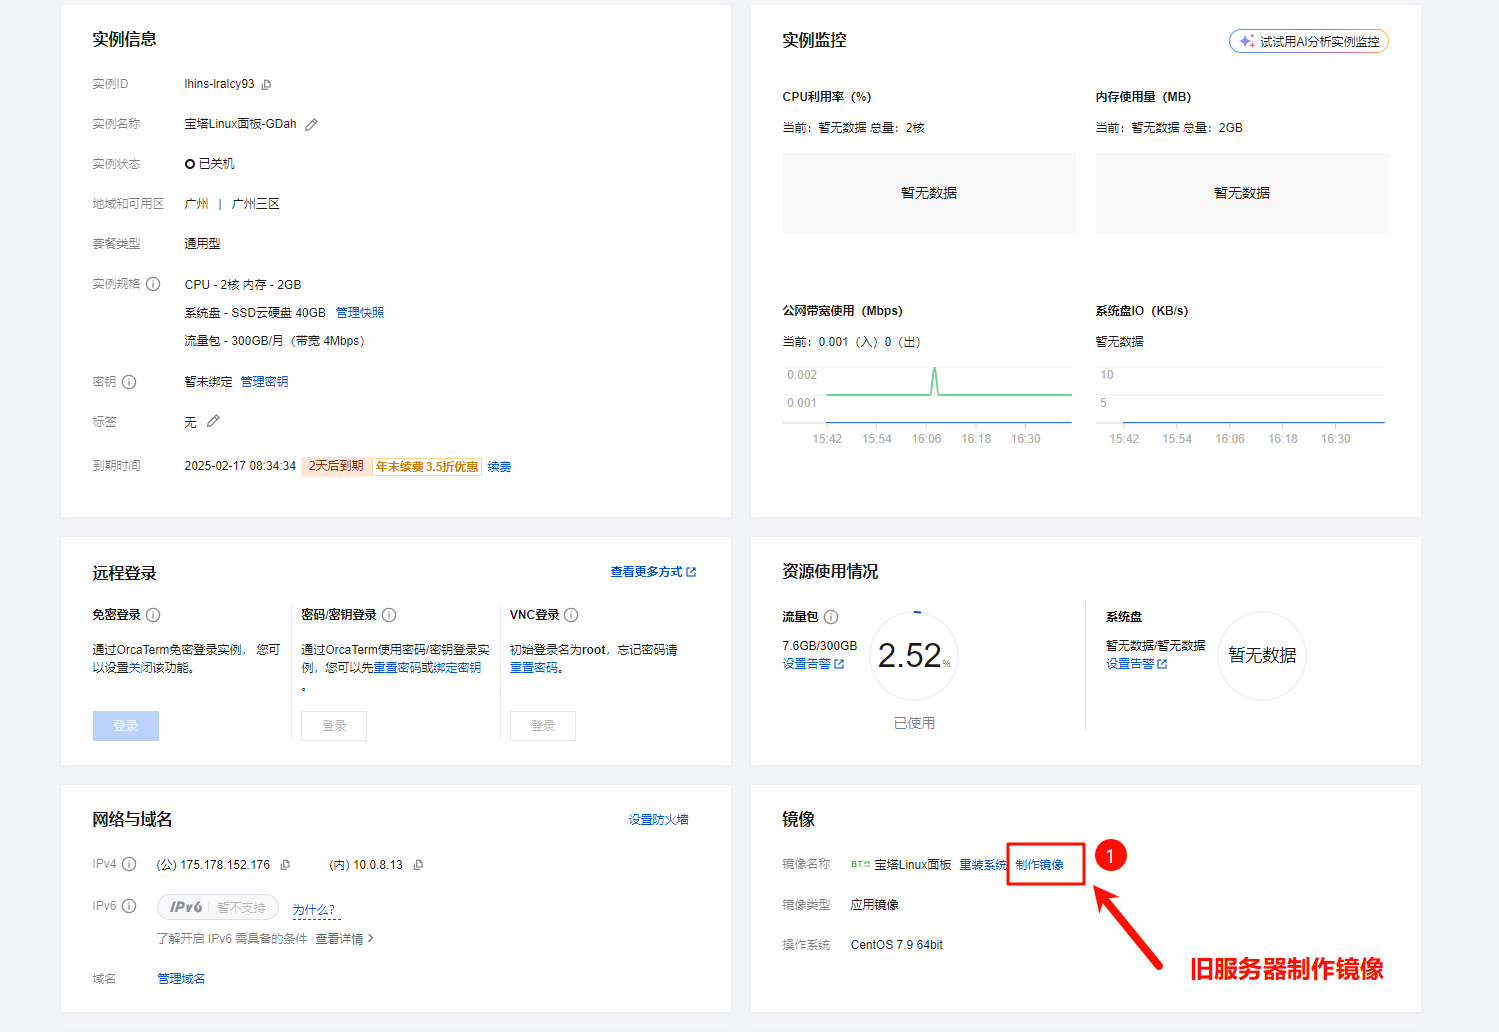Click the 流量包 usage ring 2.52%
Screen dimensions: 1499x1032
(x=914, y=656)
